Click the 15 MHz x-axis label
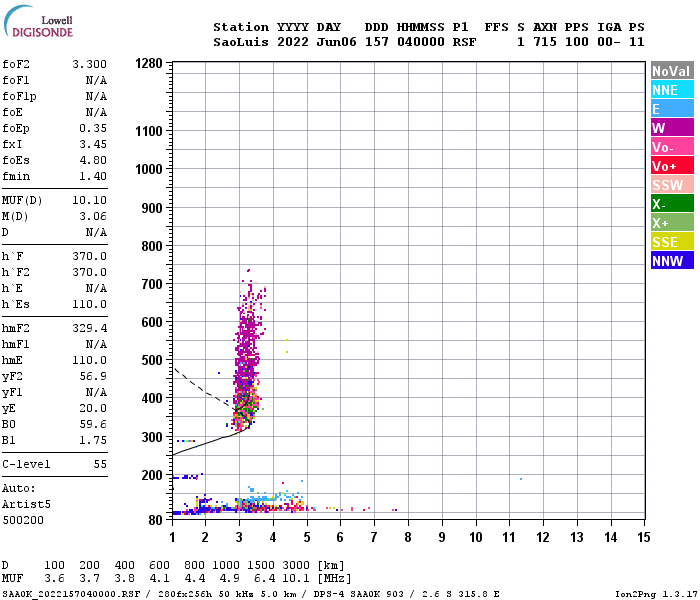 [643, 537]
